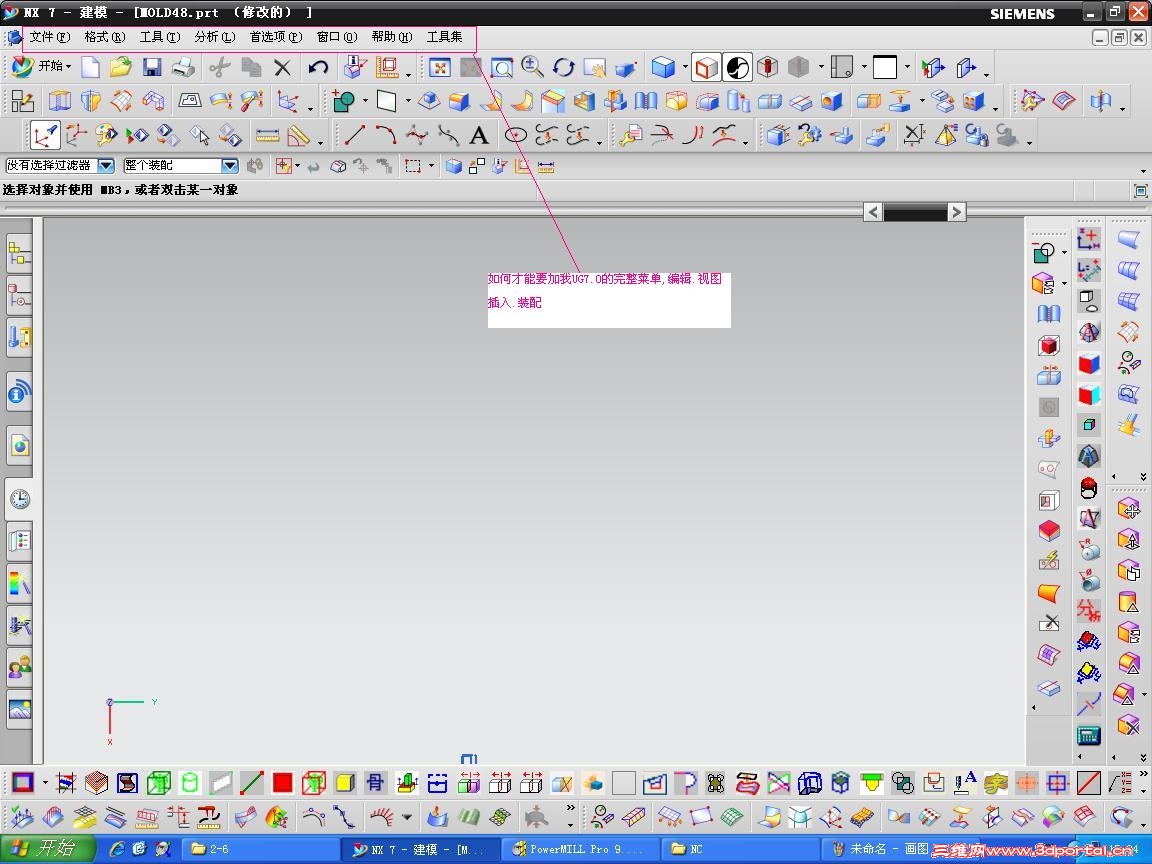Click the rectangle selection marquee icon
Image resolution: width=1152 pixels, height=864 pixels.
413,166
